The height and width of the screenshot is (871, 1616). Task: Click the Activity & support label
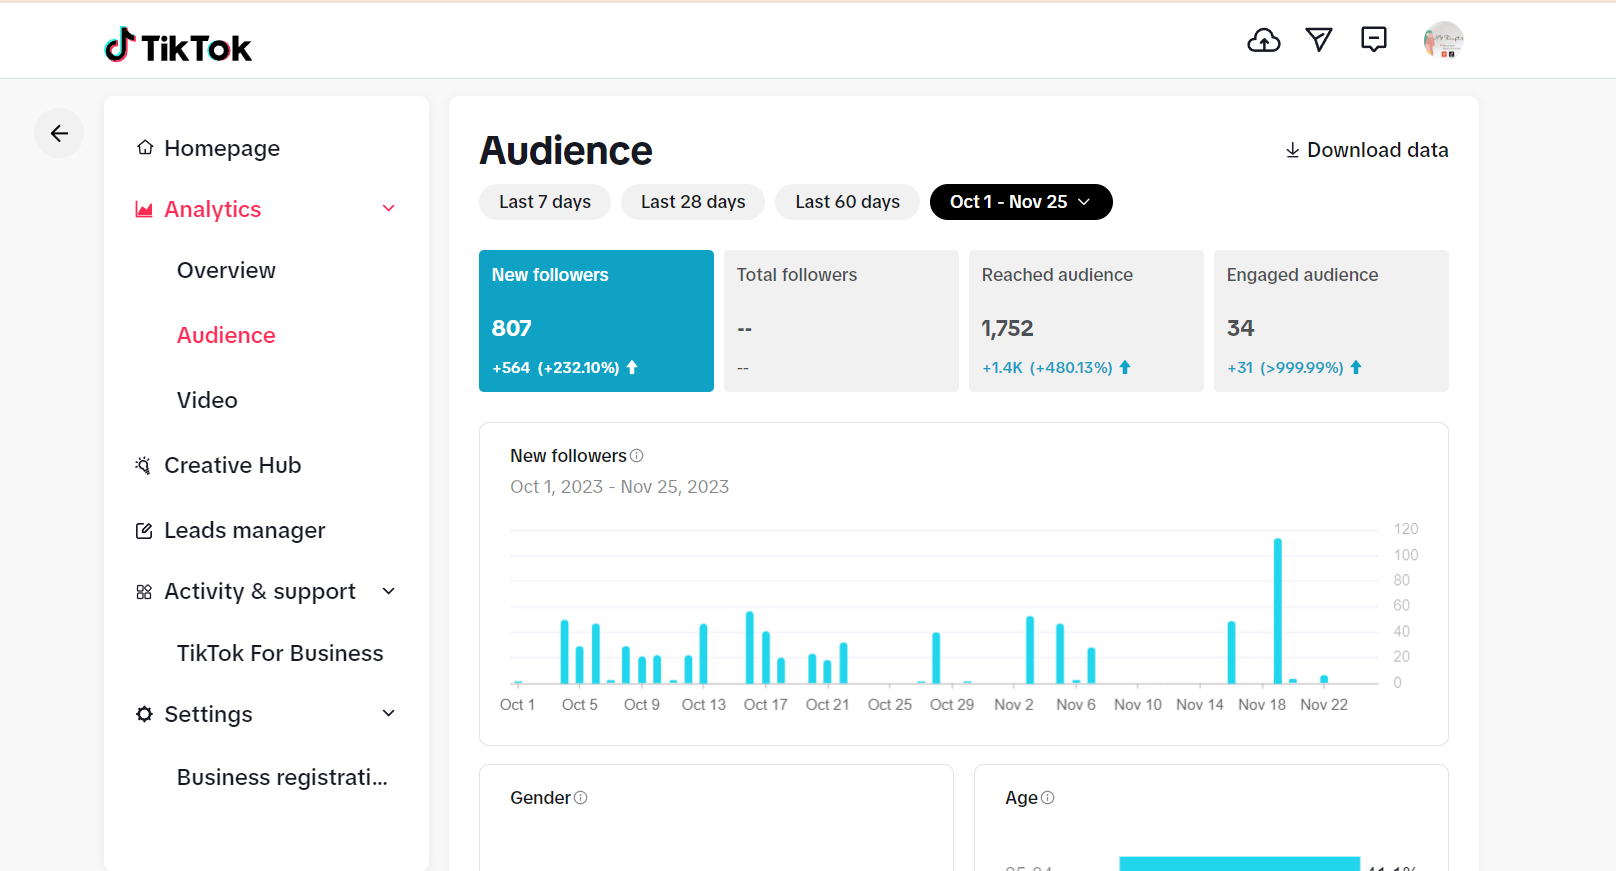tap(260, 592)
